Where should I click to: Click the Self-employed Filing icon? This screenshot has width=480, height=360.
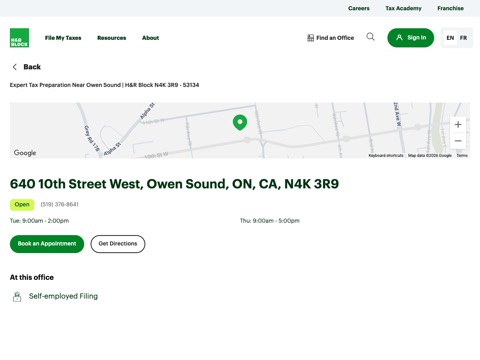pyautogui.click(x=17, y=296)
